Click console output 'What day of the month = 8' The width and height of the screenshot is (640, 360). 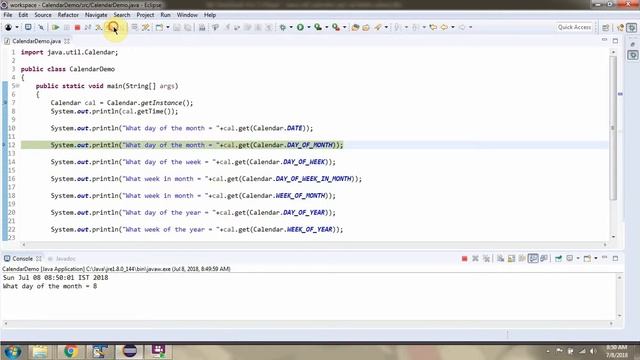[50, 287]
